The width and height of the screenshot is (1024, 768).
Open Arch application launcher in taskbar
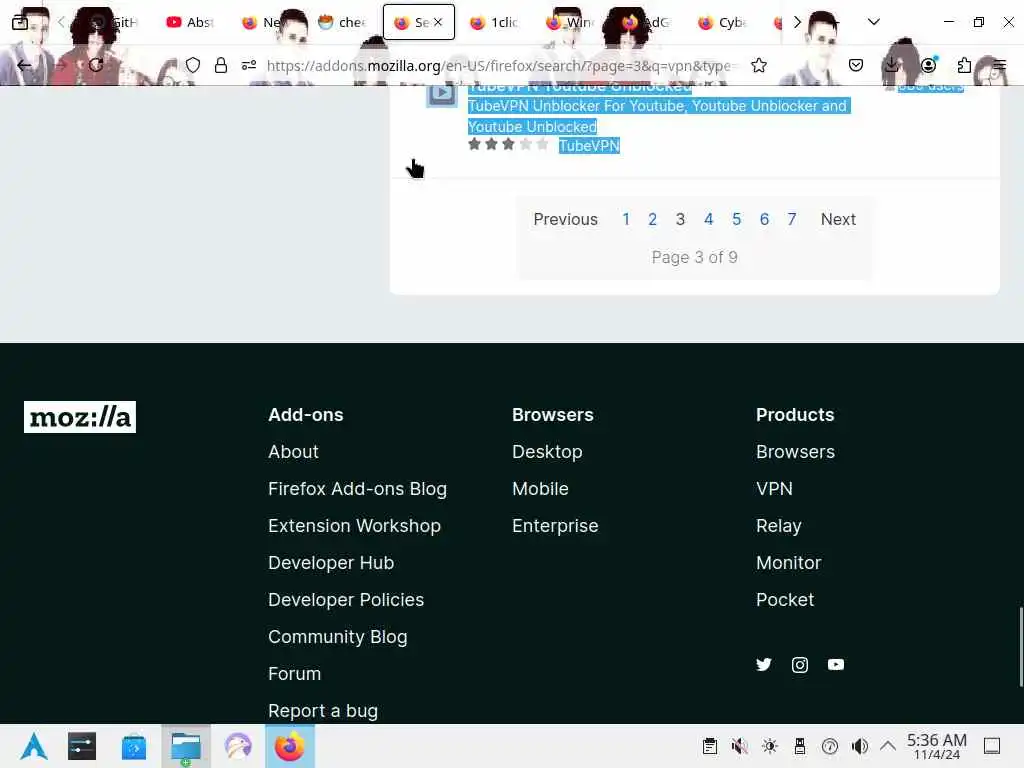pos(33,746)
